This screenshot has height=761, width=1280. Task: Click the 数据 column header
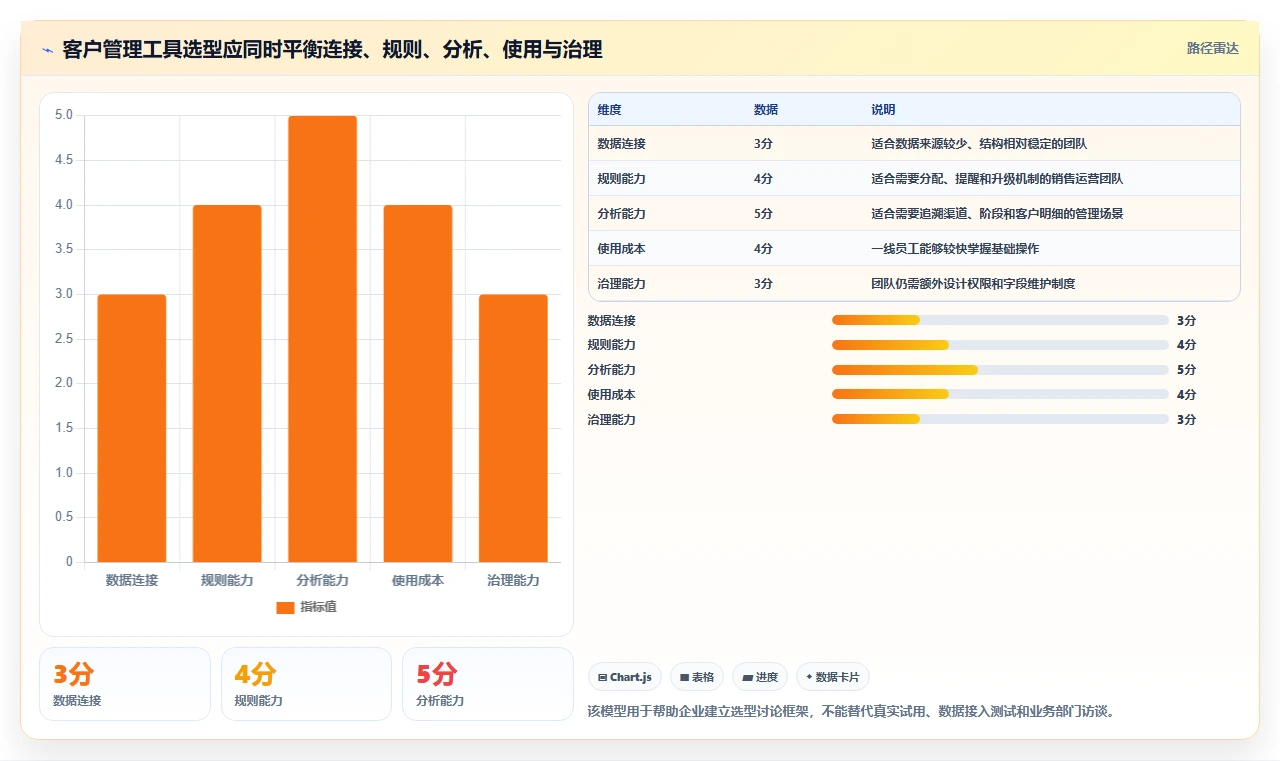coord(766,110)
